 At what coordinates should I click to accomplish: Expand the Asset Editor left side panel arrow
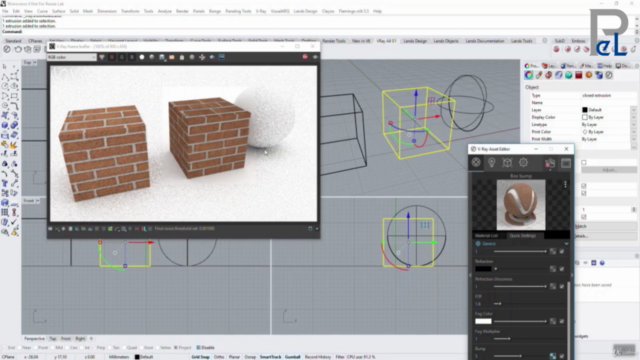click(x=470, y=275)
